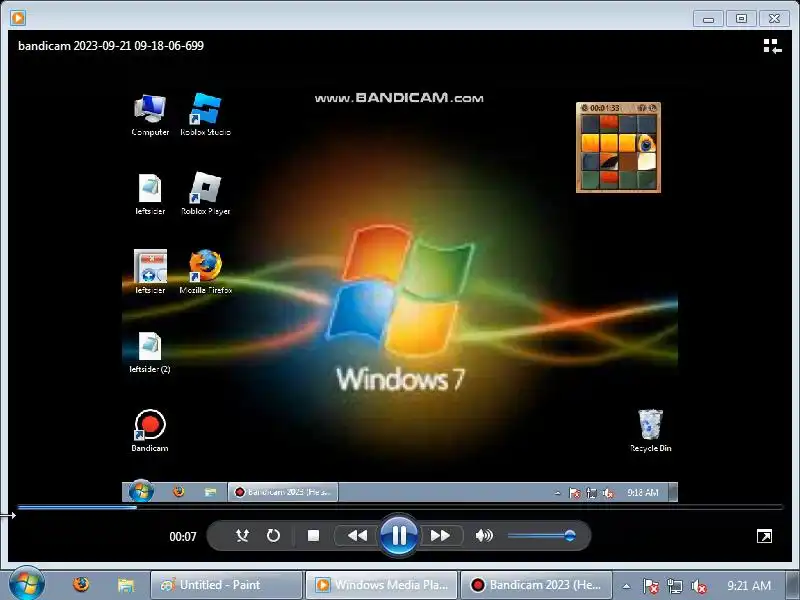Show hidden tray icons arrow
This screenshot has height=600, width=800.
coord(626,586)
